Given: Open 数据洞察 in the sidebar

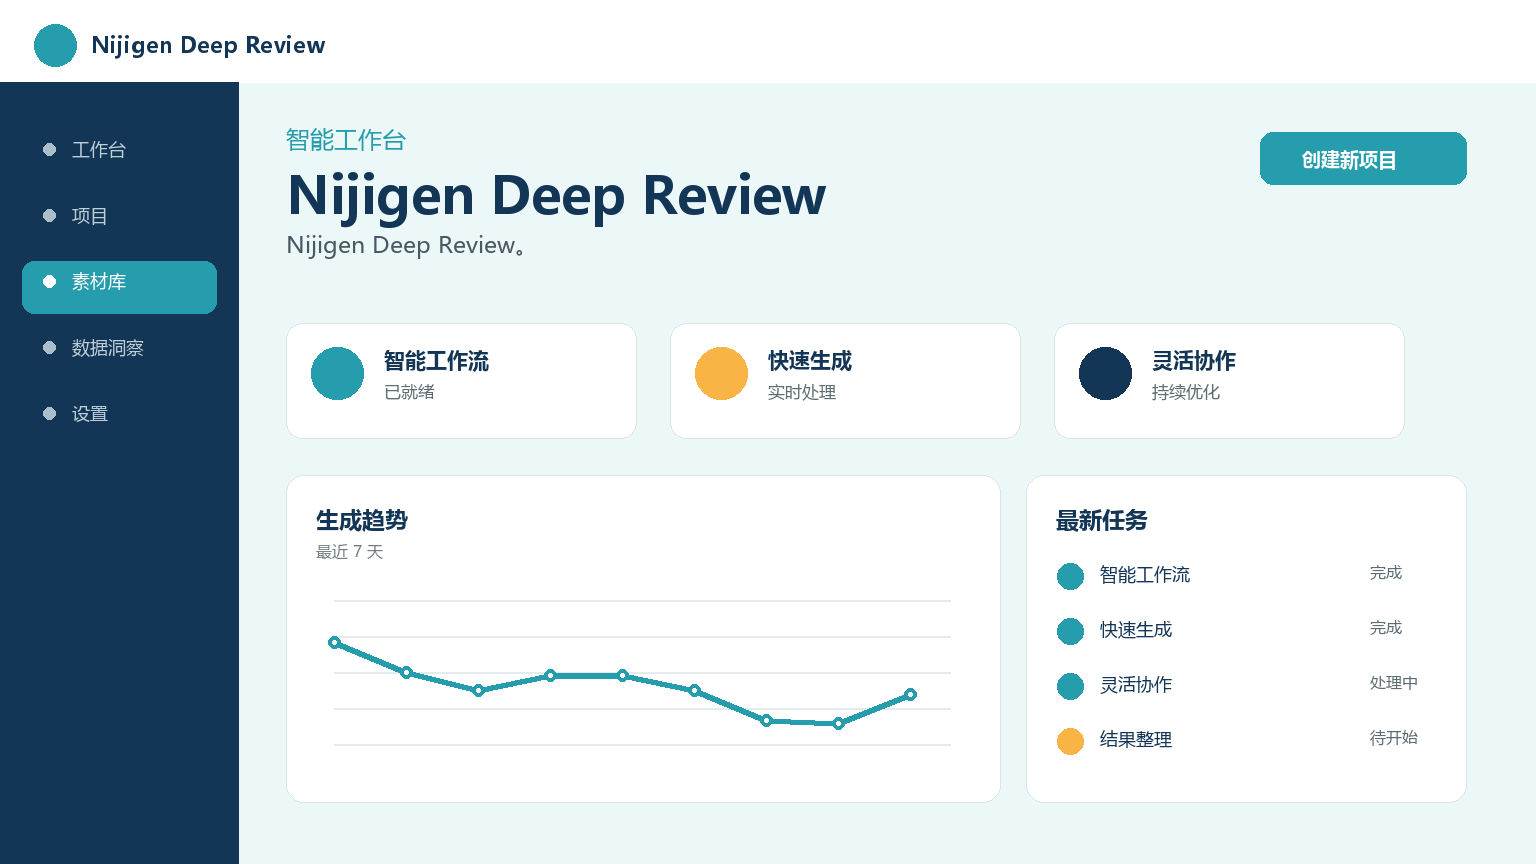Looking at the screenshot, I should [x=119, y=347].
